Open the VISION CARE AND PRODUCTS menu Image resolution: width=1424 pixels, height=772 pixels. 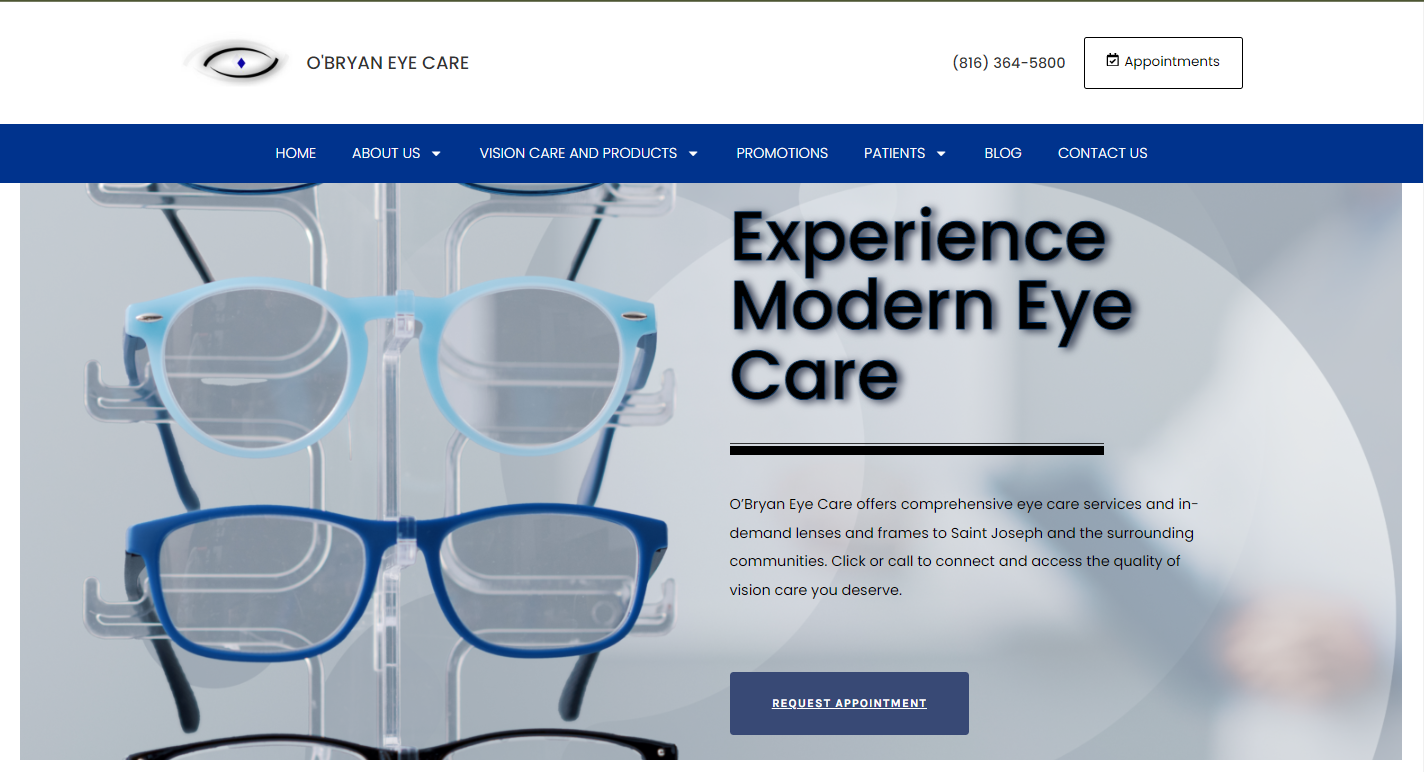pos(578,153)
